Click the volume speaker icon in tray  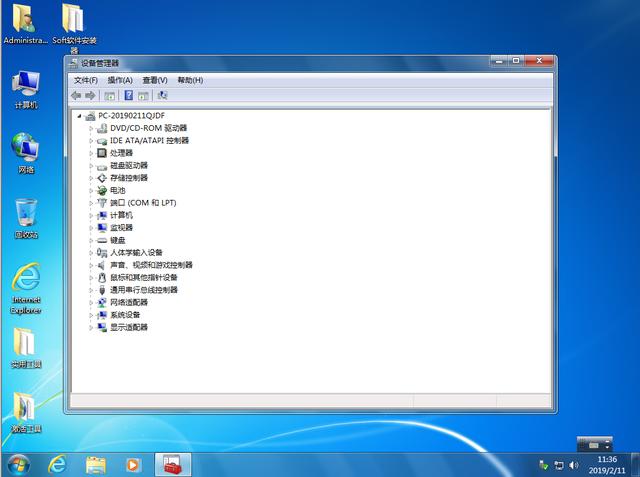572,465
